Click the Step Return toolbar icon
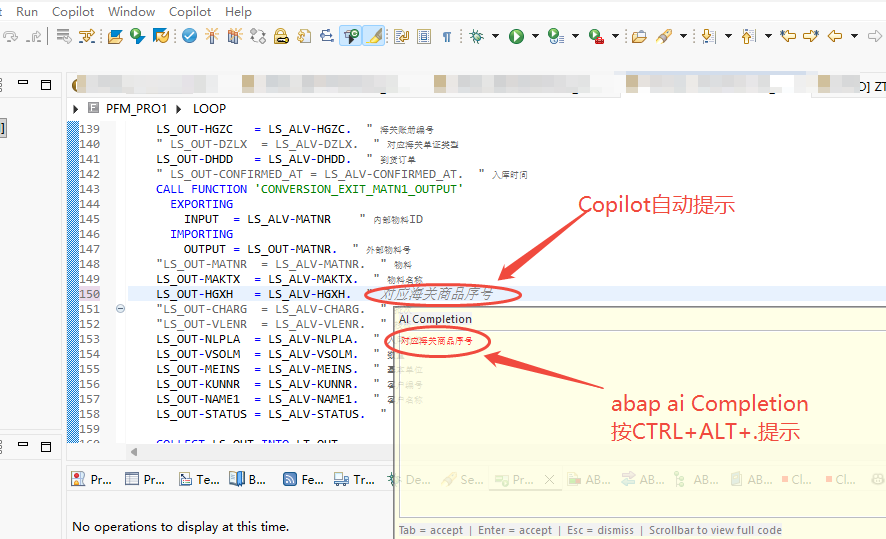886x539 pixels. point(34,37)
